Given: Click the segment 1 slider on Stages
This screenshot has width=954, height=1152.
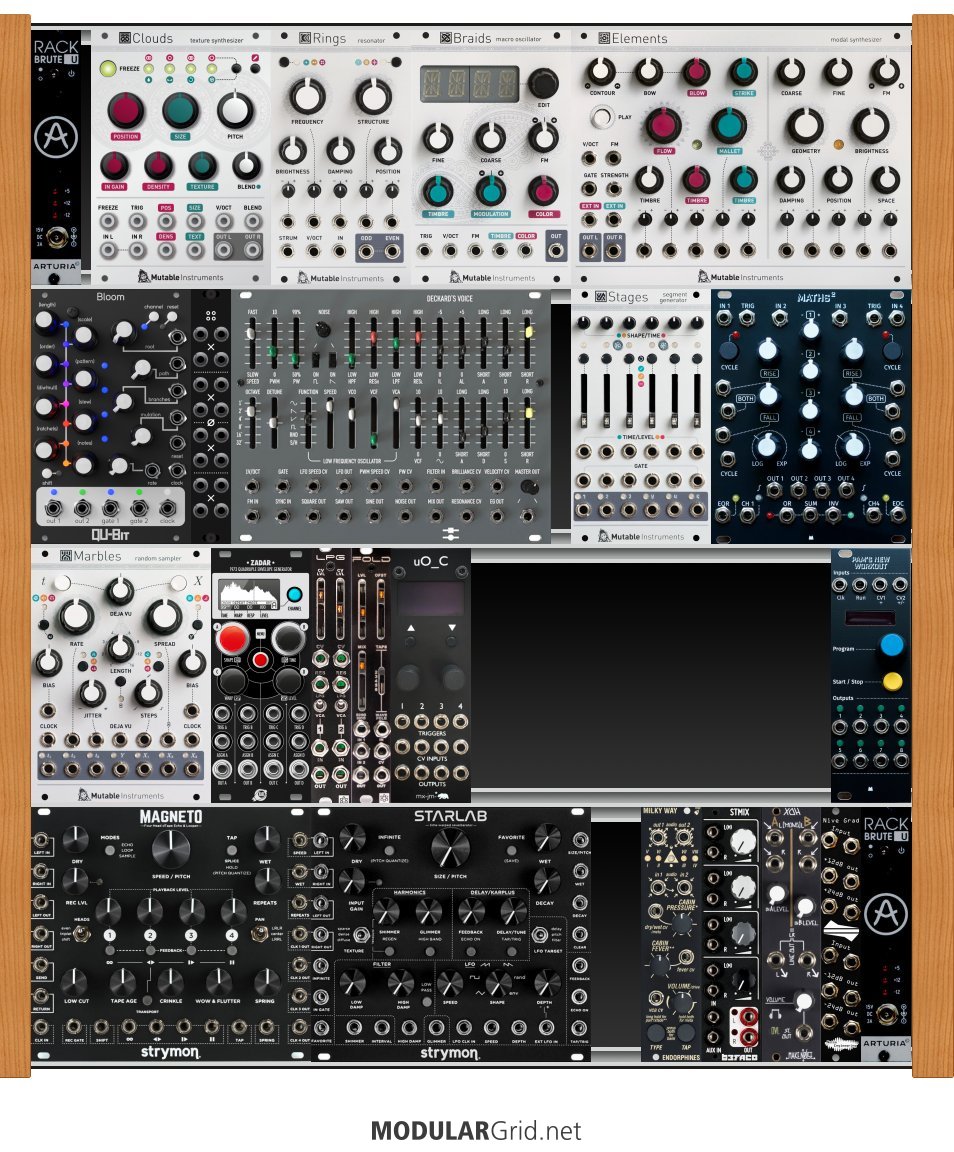Looking at the screenshot, I should (x=584, y=402).
